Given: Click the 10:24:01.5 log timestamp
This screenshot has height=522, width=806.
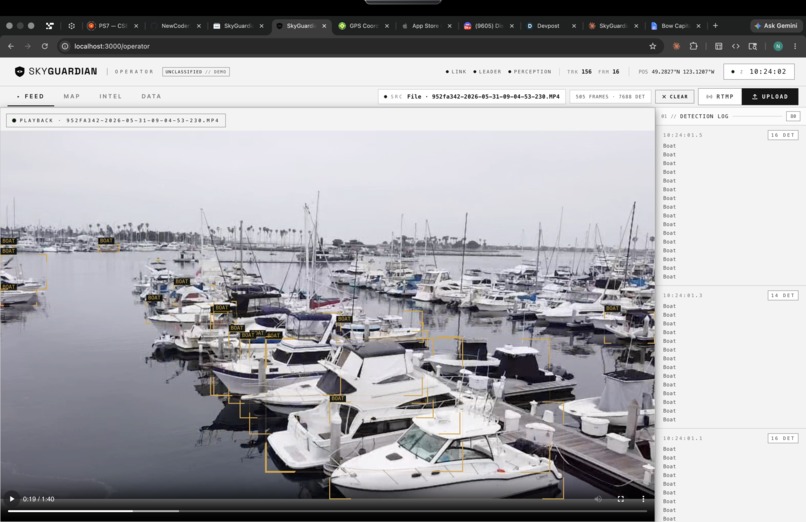Looking at the screenshot, I should pyautogui.click(x=683, y=135).
